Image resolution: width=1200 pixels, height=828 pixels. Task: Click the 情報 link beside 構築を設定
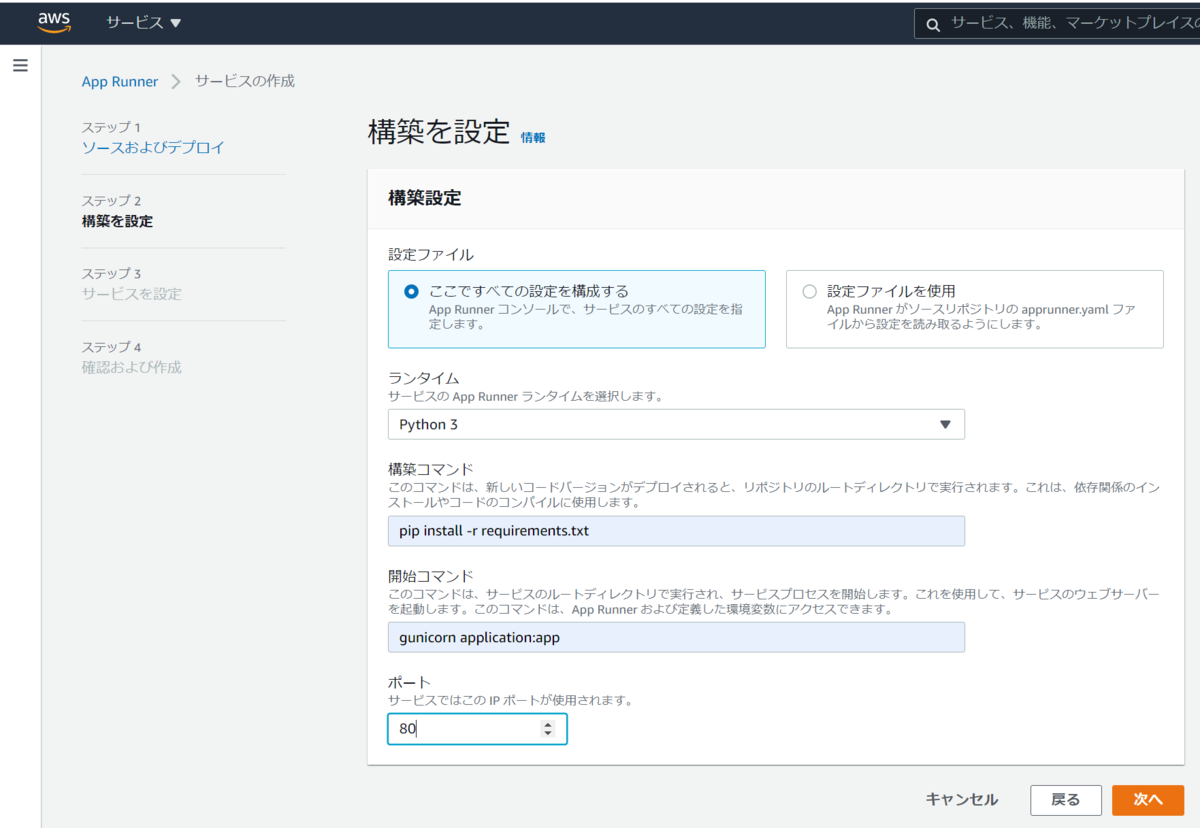pos(534,138)
